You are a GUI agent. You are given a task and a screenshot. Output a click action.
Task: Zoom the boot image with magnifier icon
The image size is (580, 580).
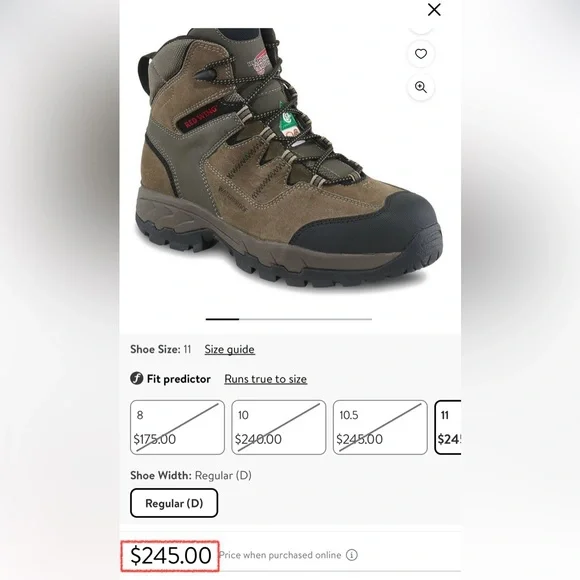(x=421, y=87)
